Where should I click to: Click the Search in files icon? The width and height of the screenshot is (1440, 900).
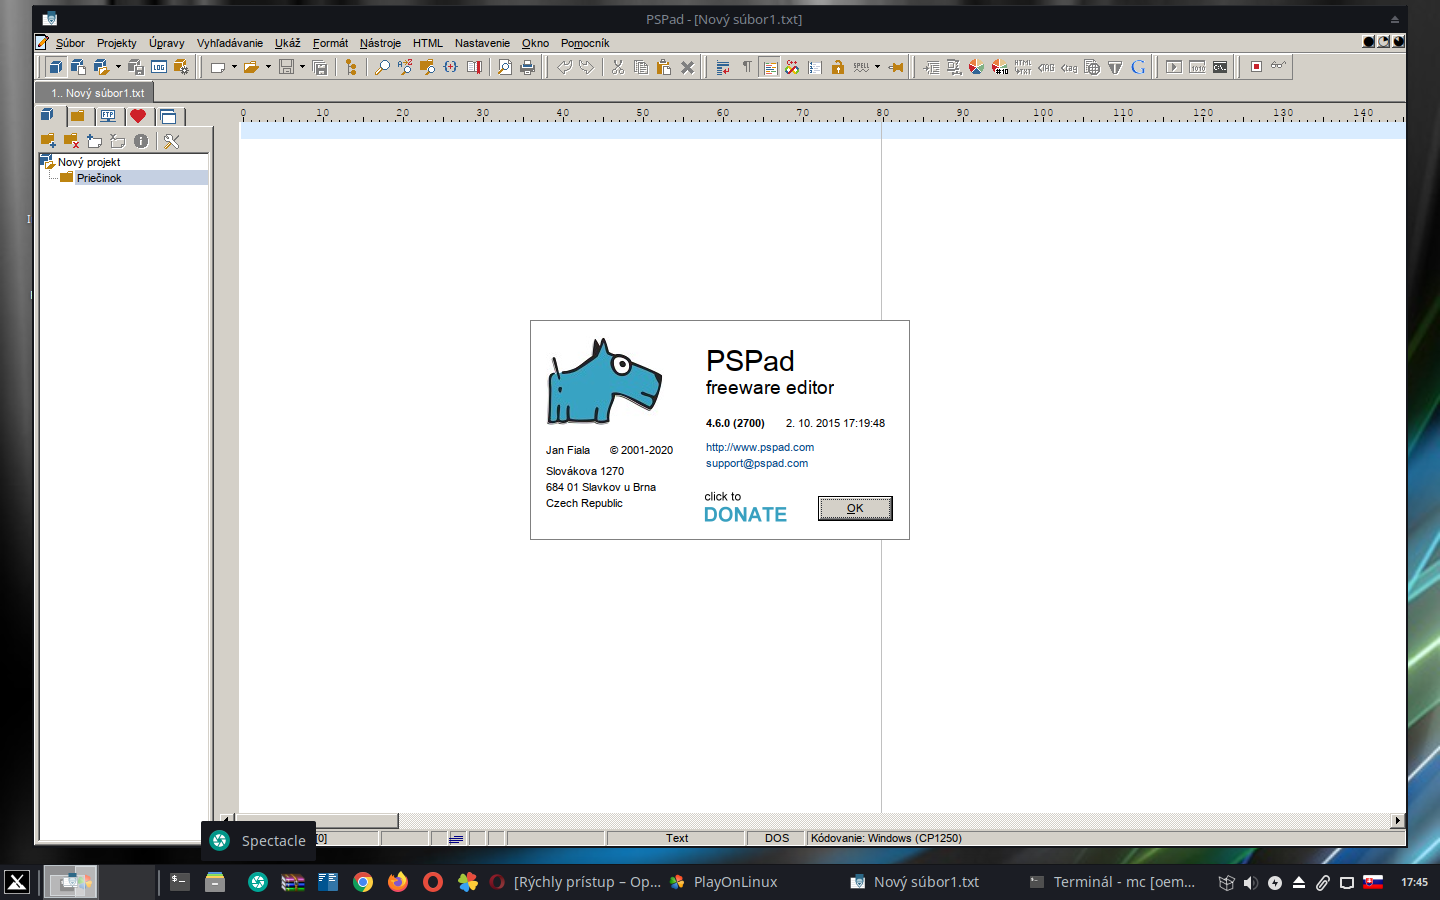[x=428, y=67]
